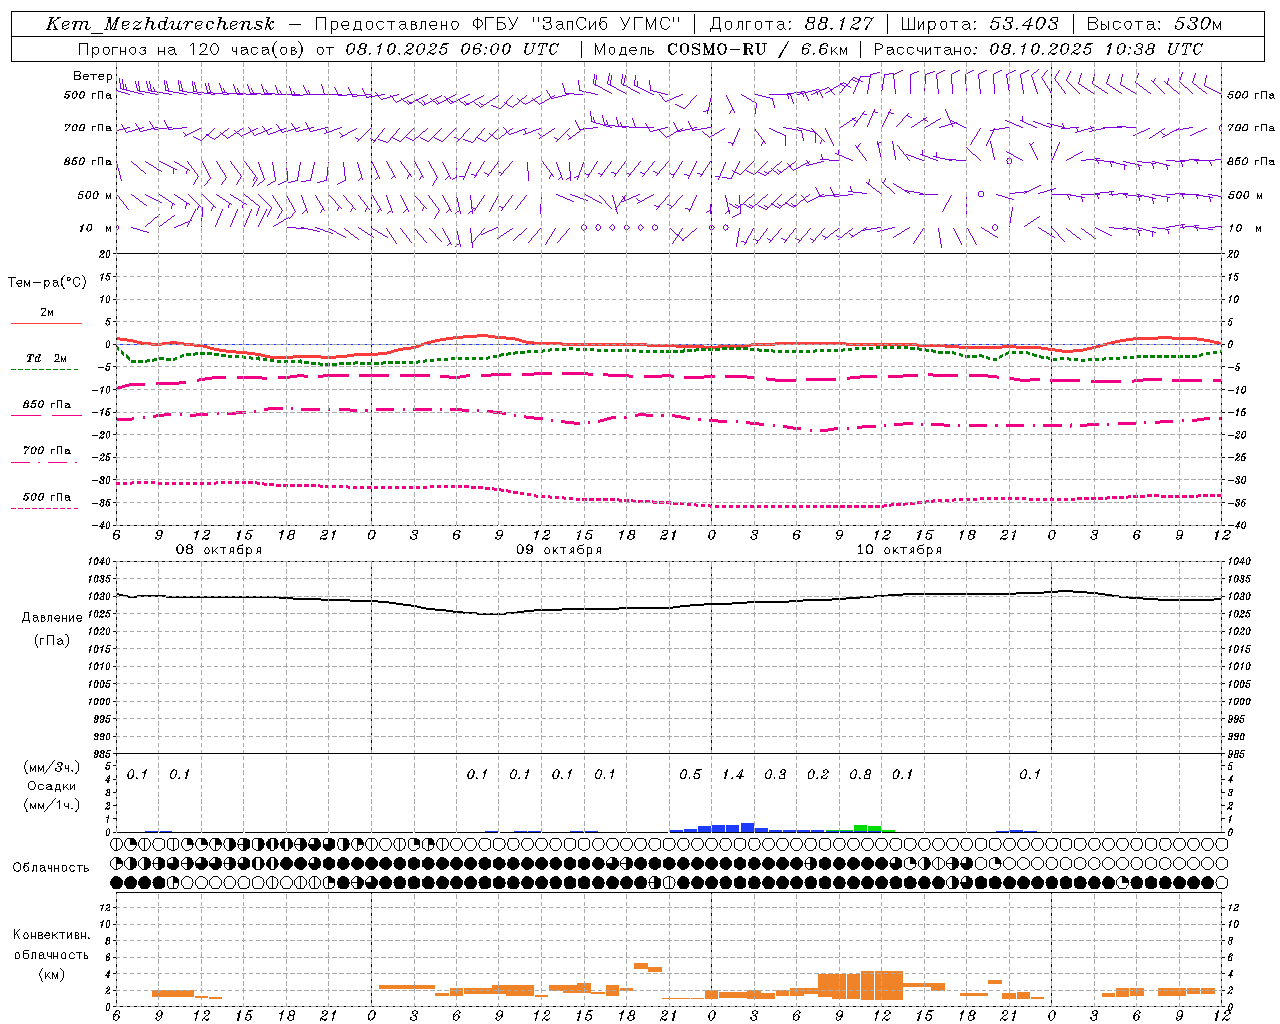Viewport: 1280px width, 1024px height.
Task: Click the 09 октября date label
Action: click(559, 550)
